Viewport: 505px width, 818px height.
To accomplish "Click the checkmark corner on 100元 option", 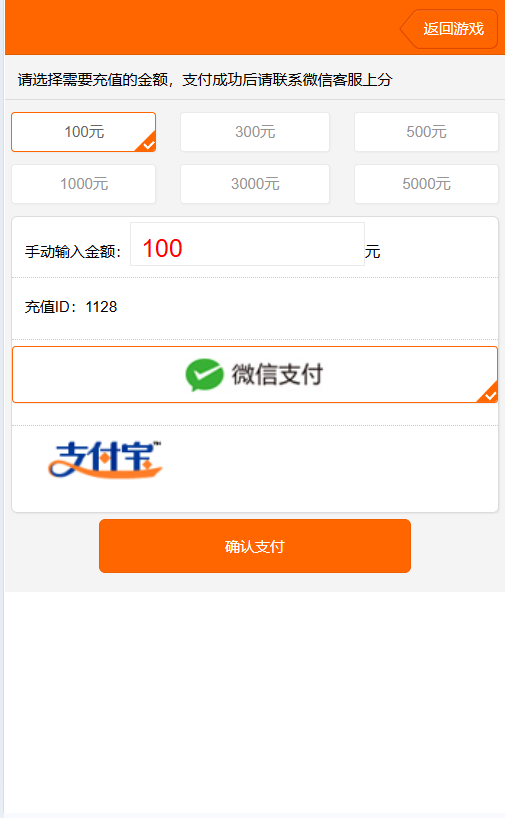I will point(147,142).
